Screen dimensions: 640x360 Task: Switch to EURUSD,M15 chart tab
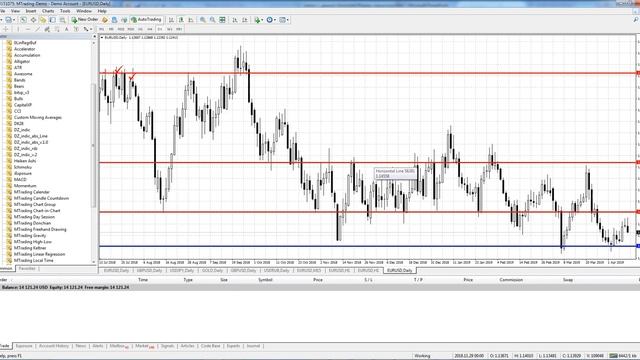(309, 271)
